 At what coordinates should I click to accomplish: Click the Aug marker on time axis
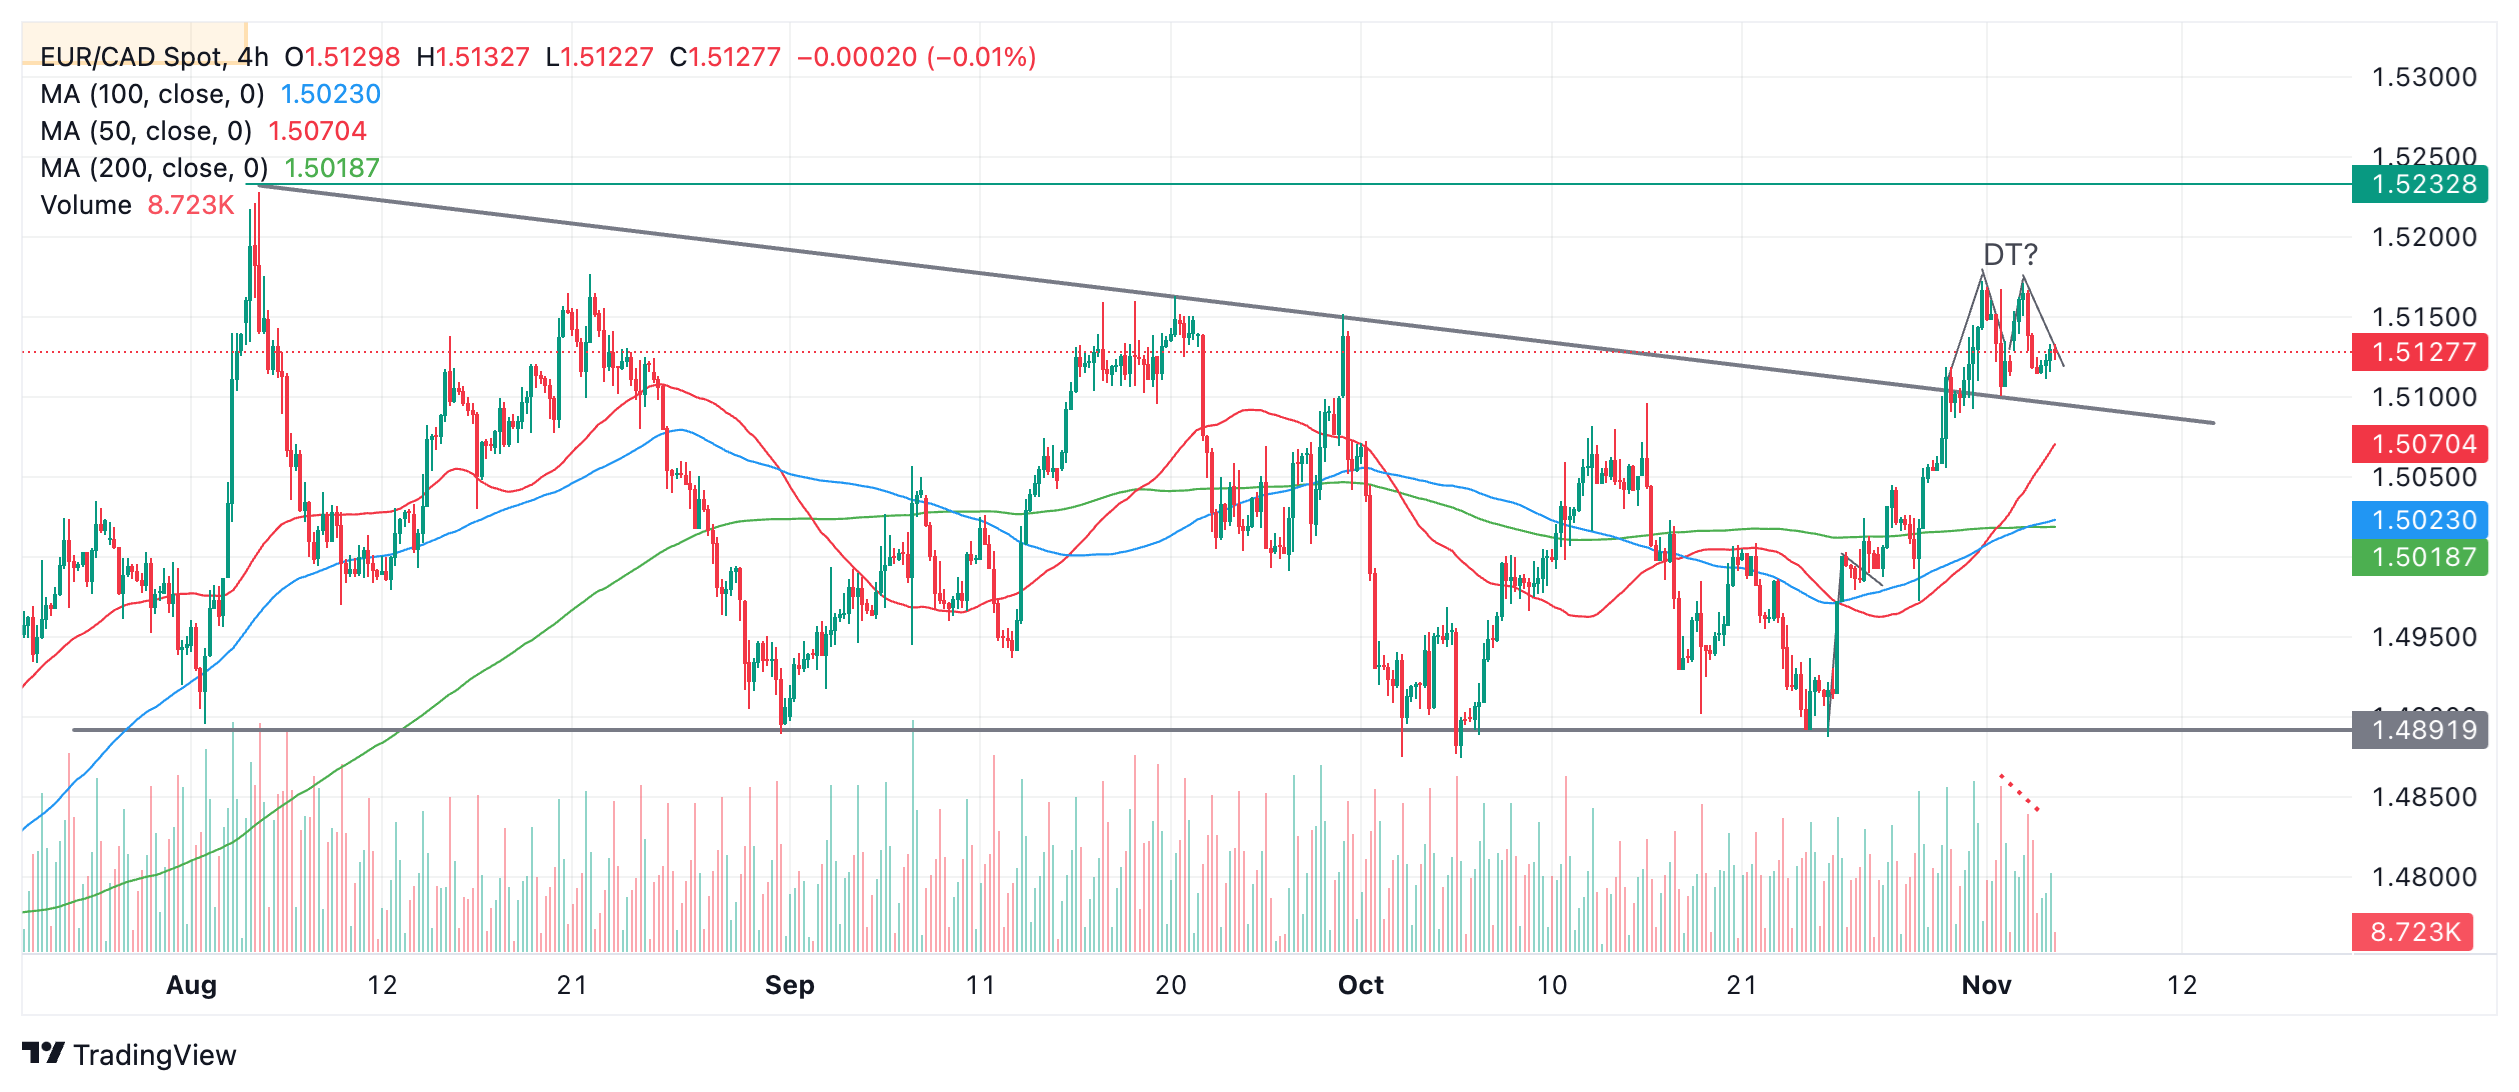[191, 985]
